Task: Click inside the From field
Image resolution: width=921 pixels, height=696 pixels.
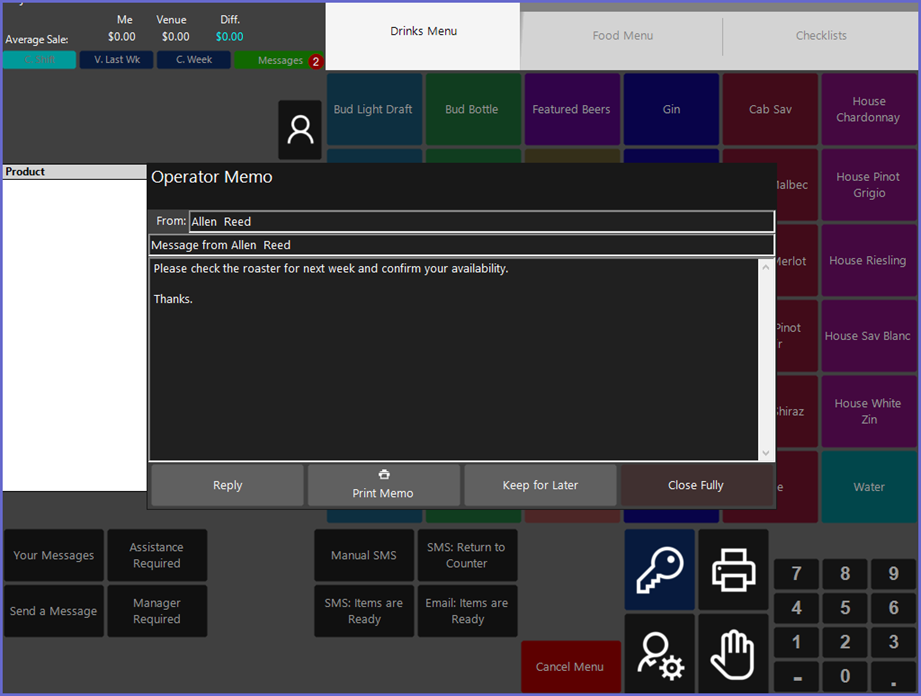Action: [480, 222]
